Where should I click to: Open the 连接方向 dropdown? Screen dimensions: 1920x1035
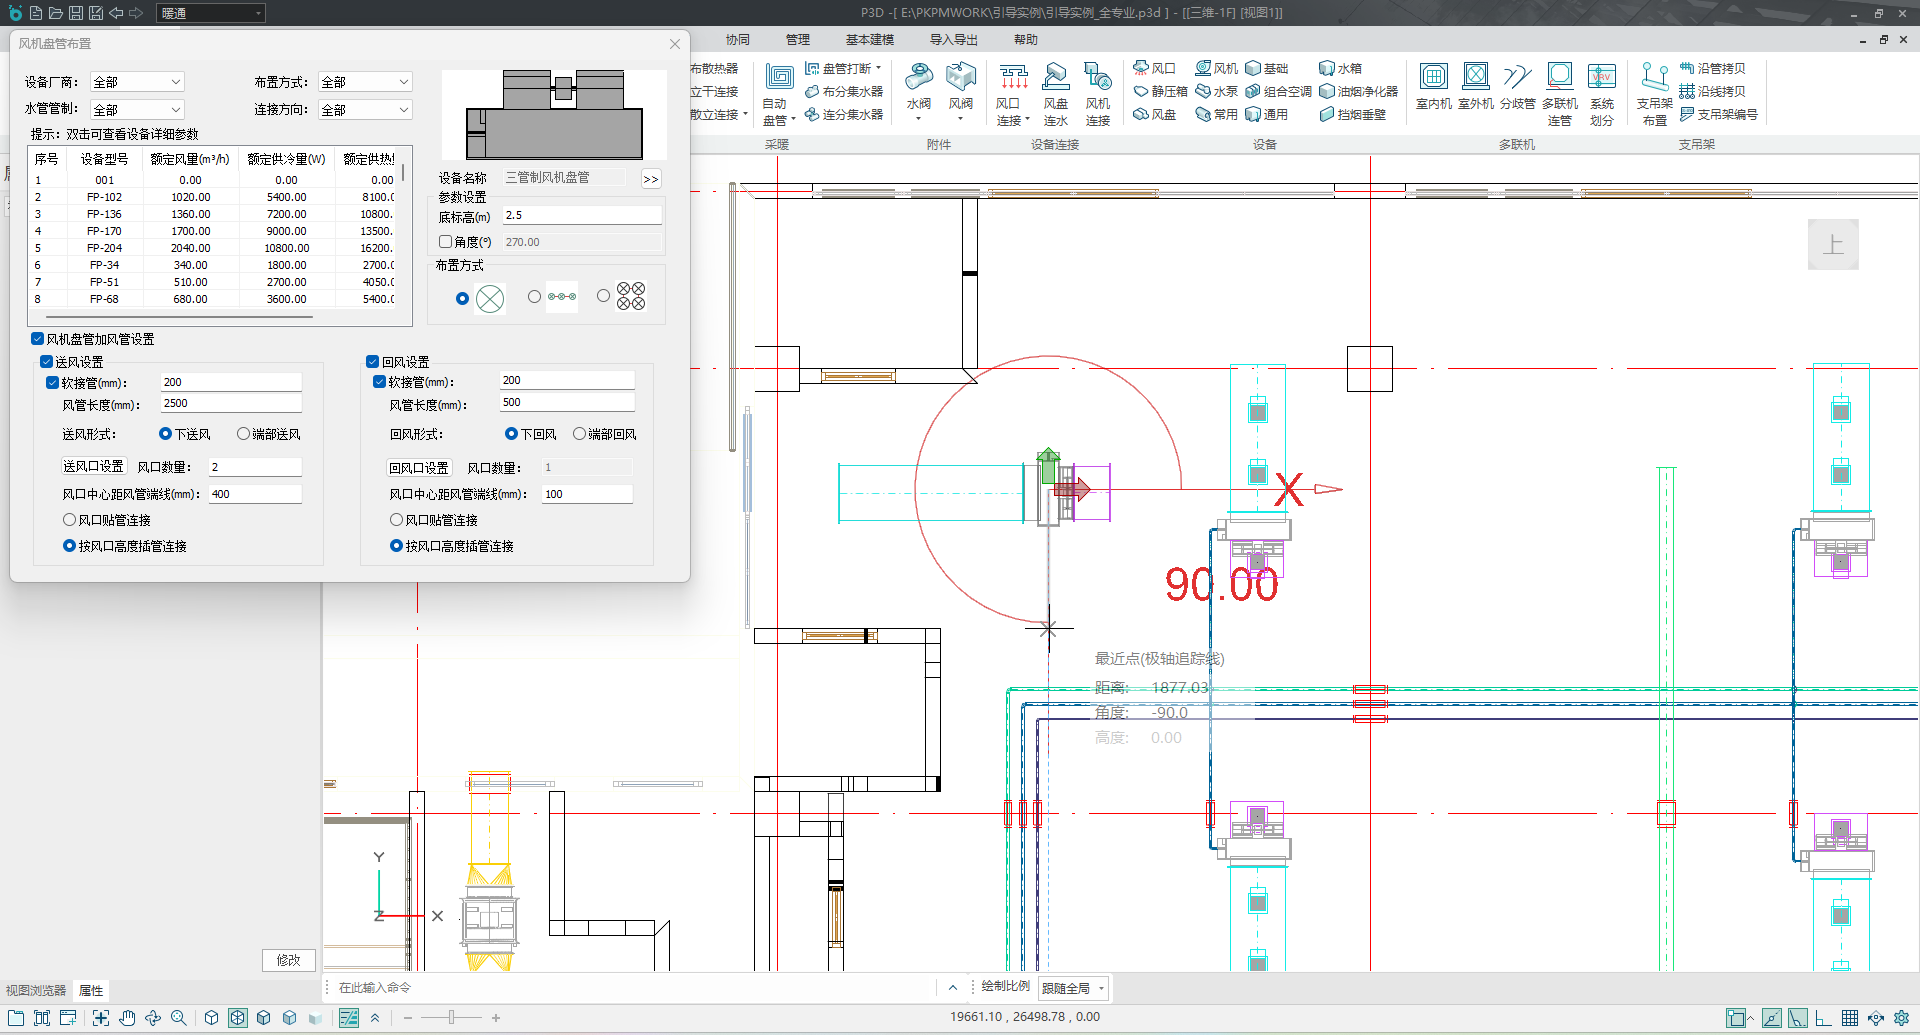click(365, 110)
